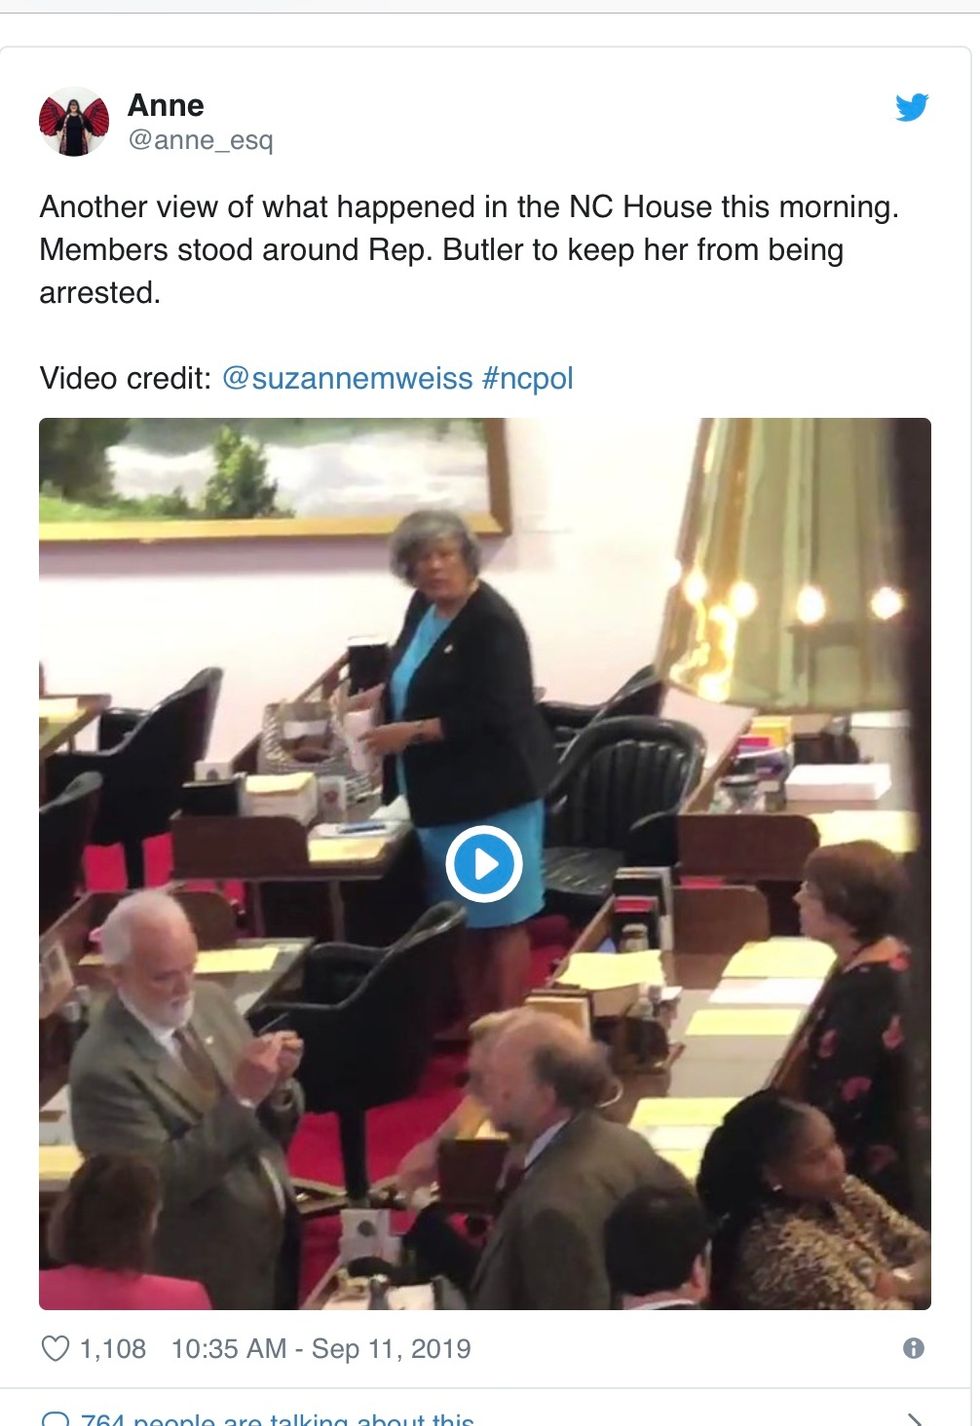Image resolution: width=980 pixels, height=1426 pixels.
Task: Open '764 people are talking about this'
Action: click(277, 1419)
